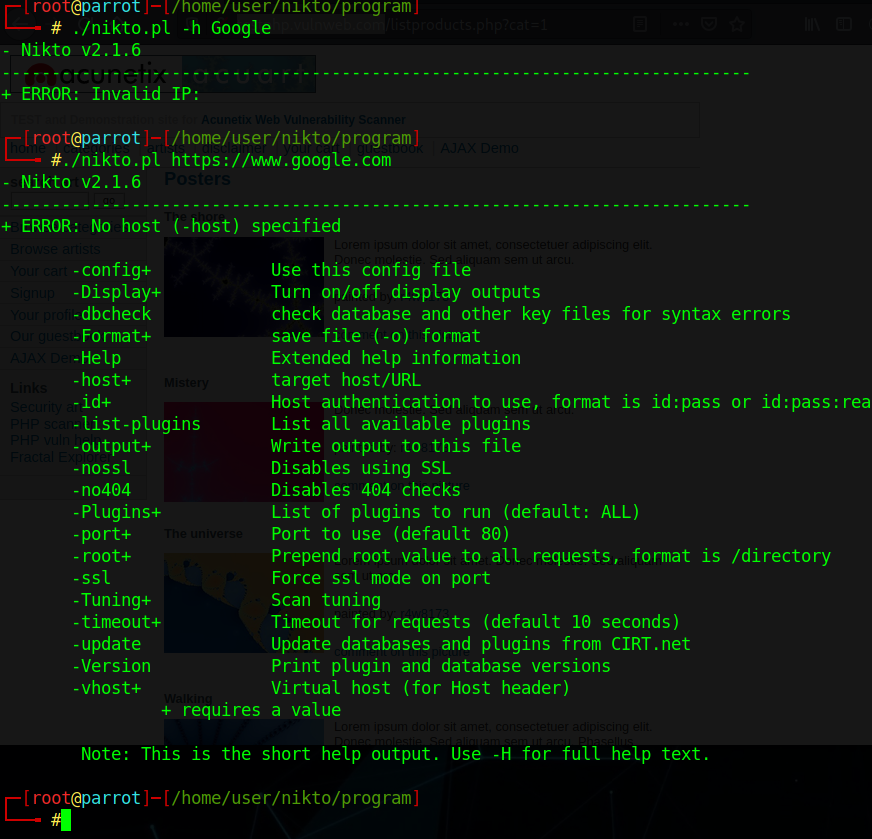Click 'Fractal Explorer' link in background webpage
The height and width of the screenshot is (839, 872).
pos(61,457)
